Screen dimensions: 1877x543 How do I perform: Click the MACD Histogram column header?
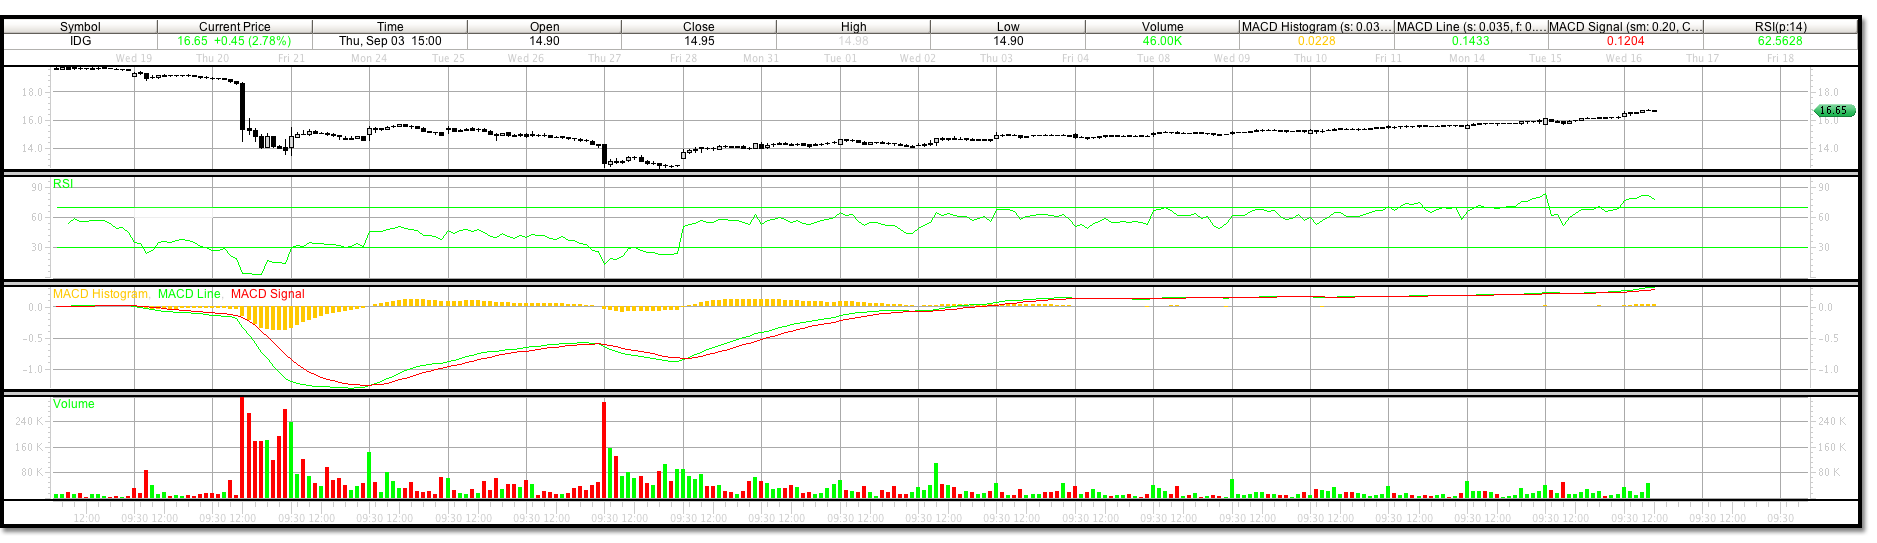click(x=1316, y=27)
